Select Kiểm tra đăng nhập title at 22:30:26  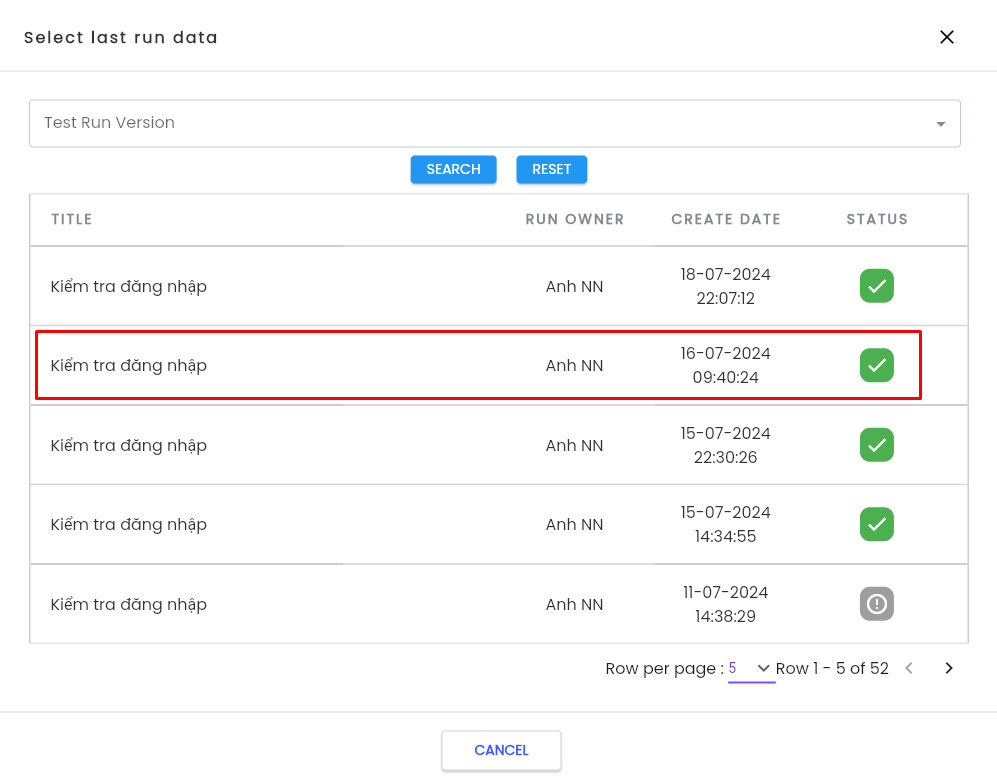tap(128, 446)
